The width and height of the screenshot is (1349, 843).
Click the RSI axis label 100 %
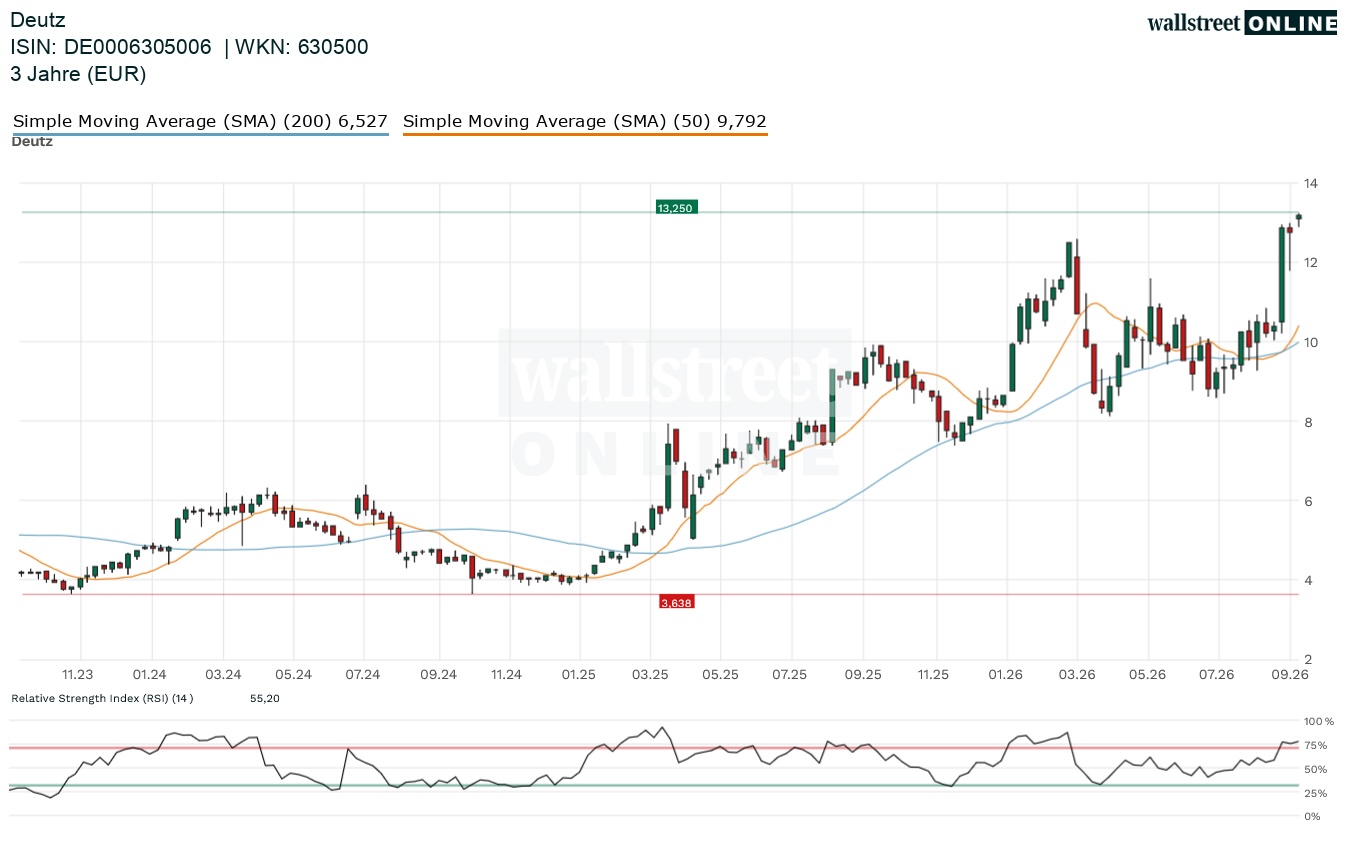click(1319, 721)
